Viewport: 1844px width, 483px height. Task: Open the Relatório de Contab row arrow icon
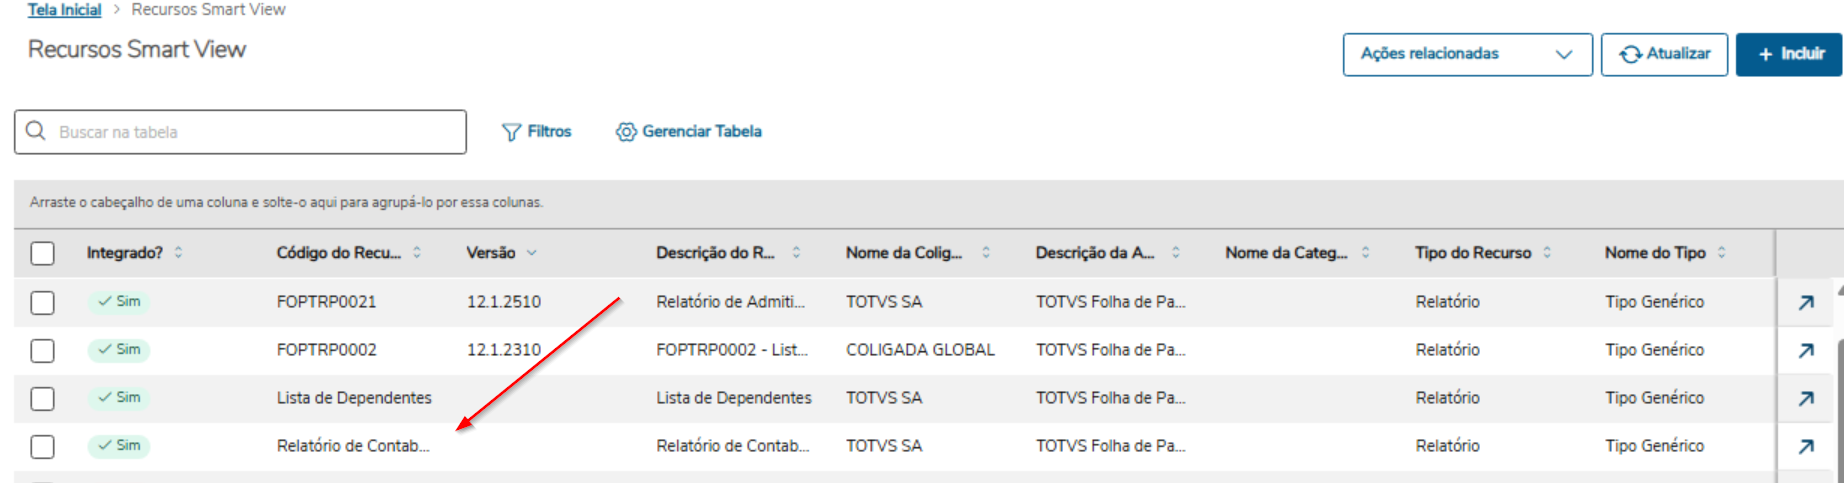1806,446
